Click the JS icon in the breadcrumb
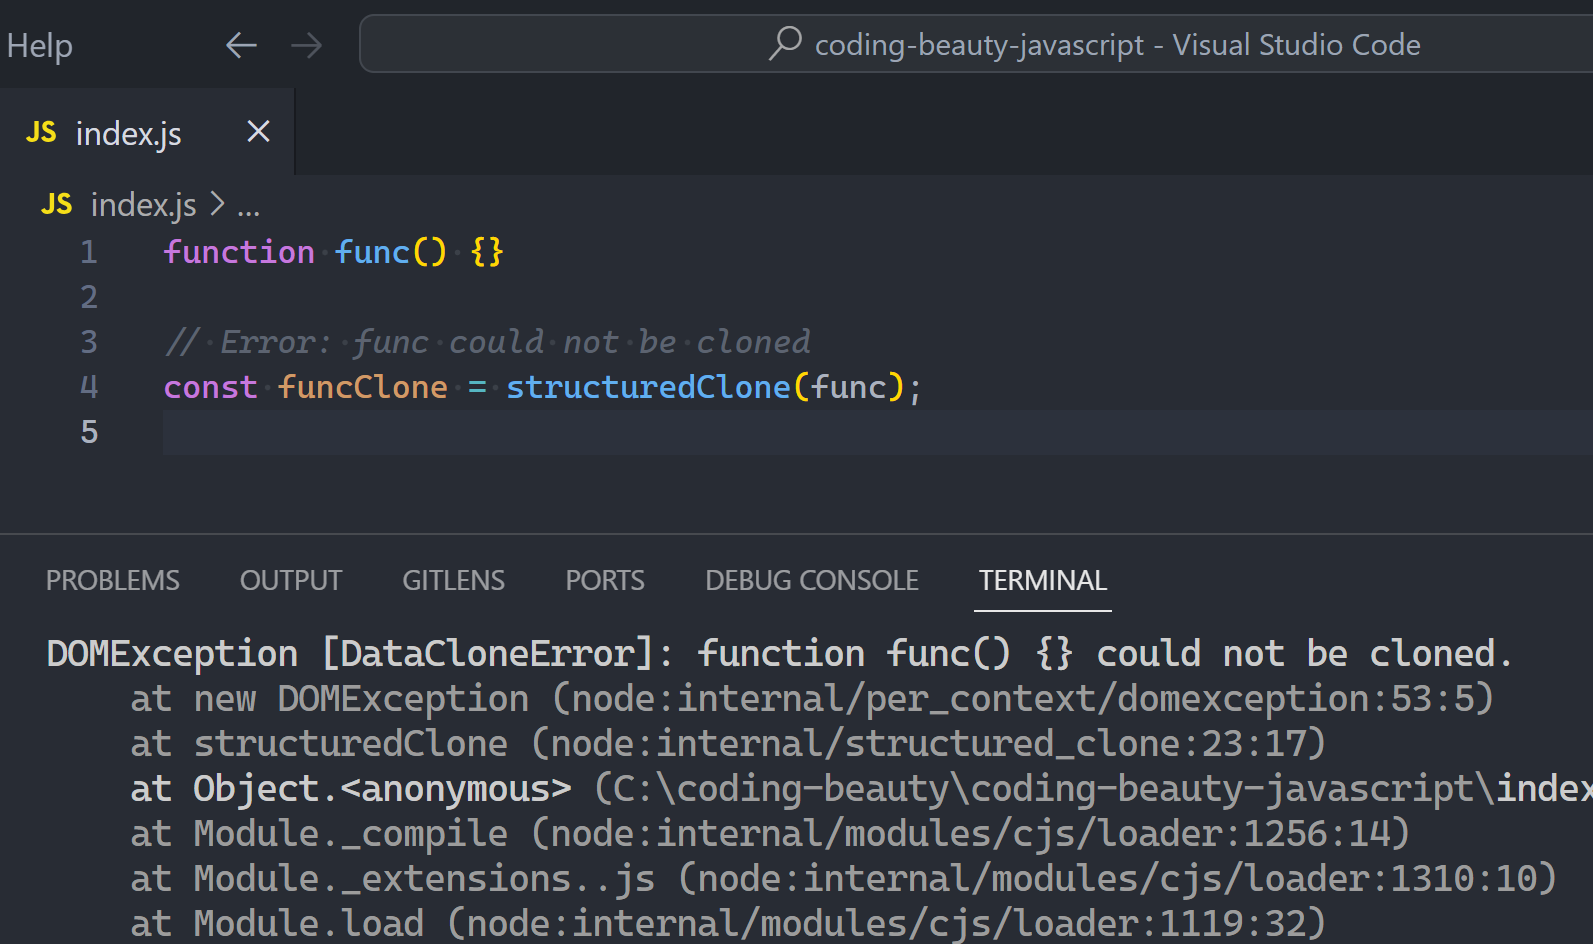Image resolution: width=1593 pixels, height=944 pixels. pyautogui.click(x=57, y=204)
